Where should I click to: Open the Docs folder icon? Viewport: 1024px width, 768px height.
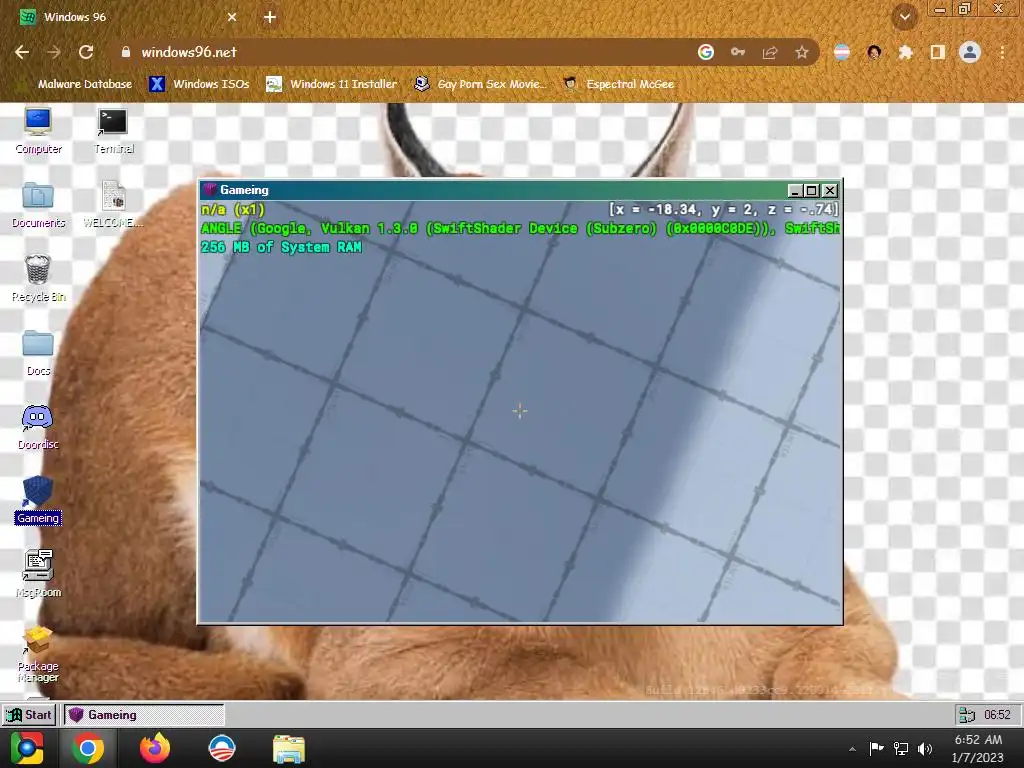pos(38,353)
